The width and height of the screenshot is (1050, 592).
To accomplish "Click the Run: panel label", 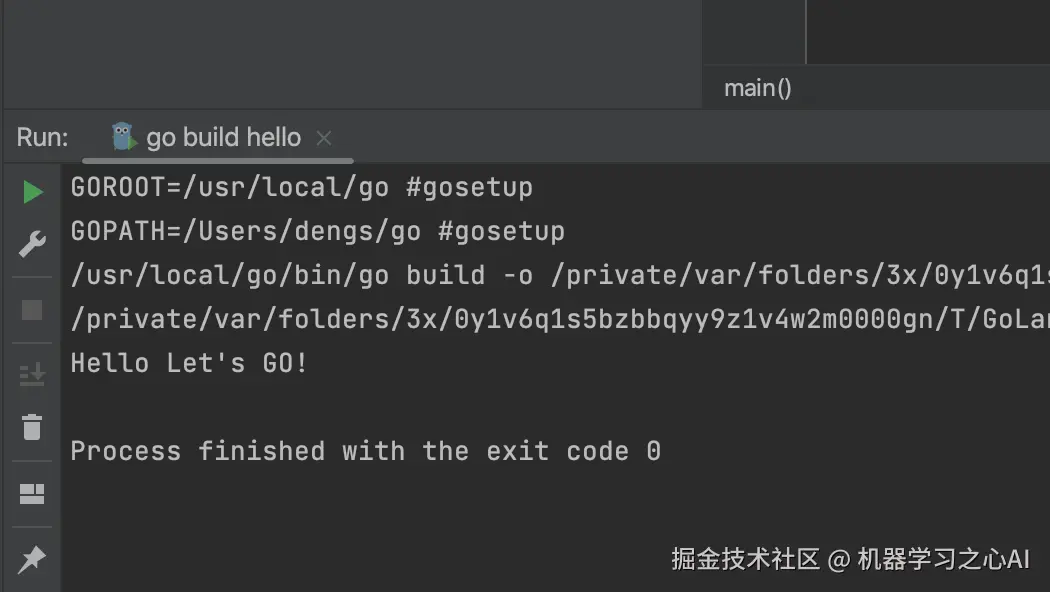I will tap(42, 137).
